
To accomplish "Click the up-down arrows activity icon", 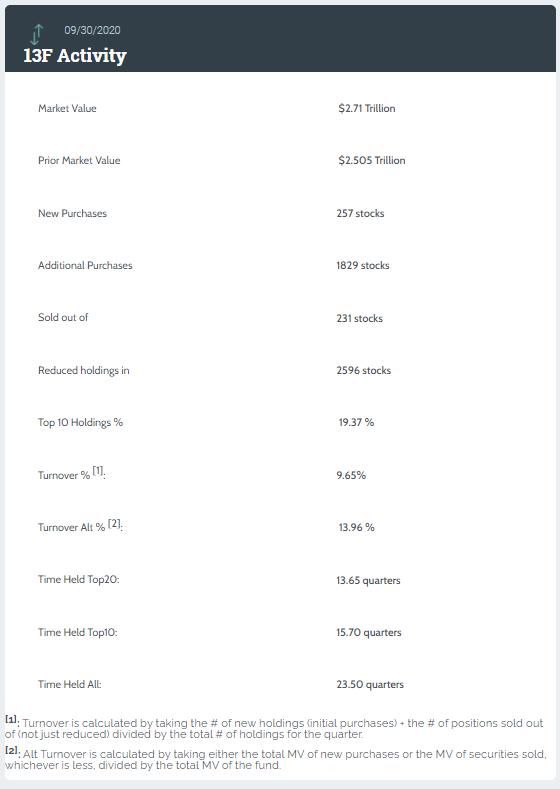I will pos(37,34).
